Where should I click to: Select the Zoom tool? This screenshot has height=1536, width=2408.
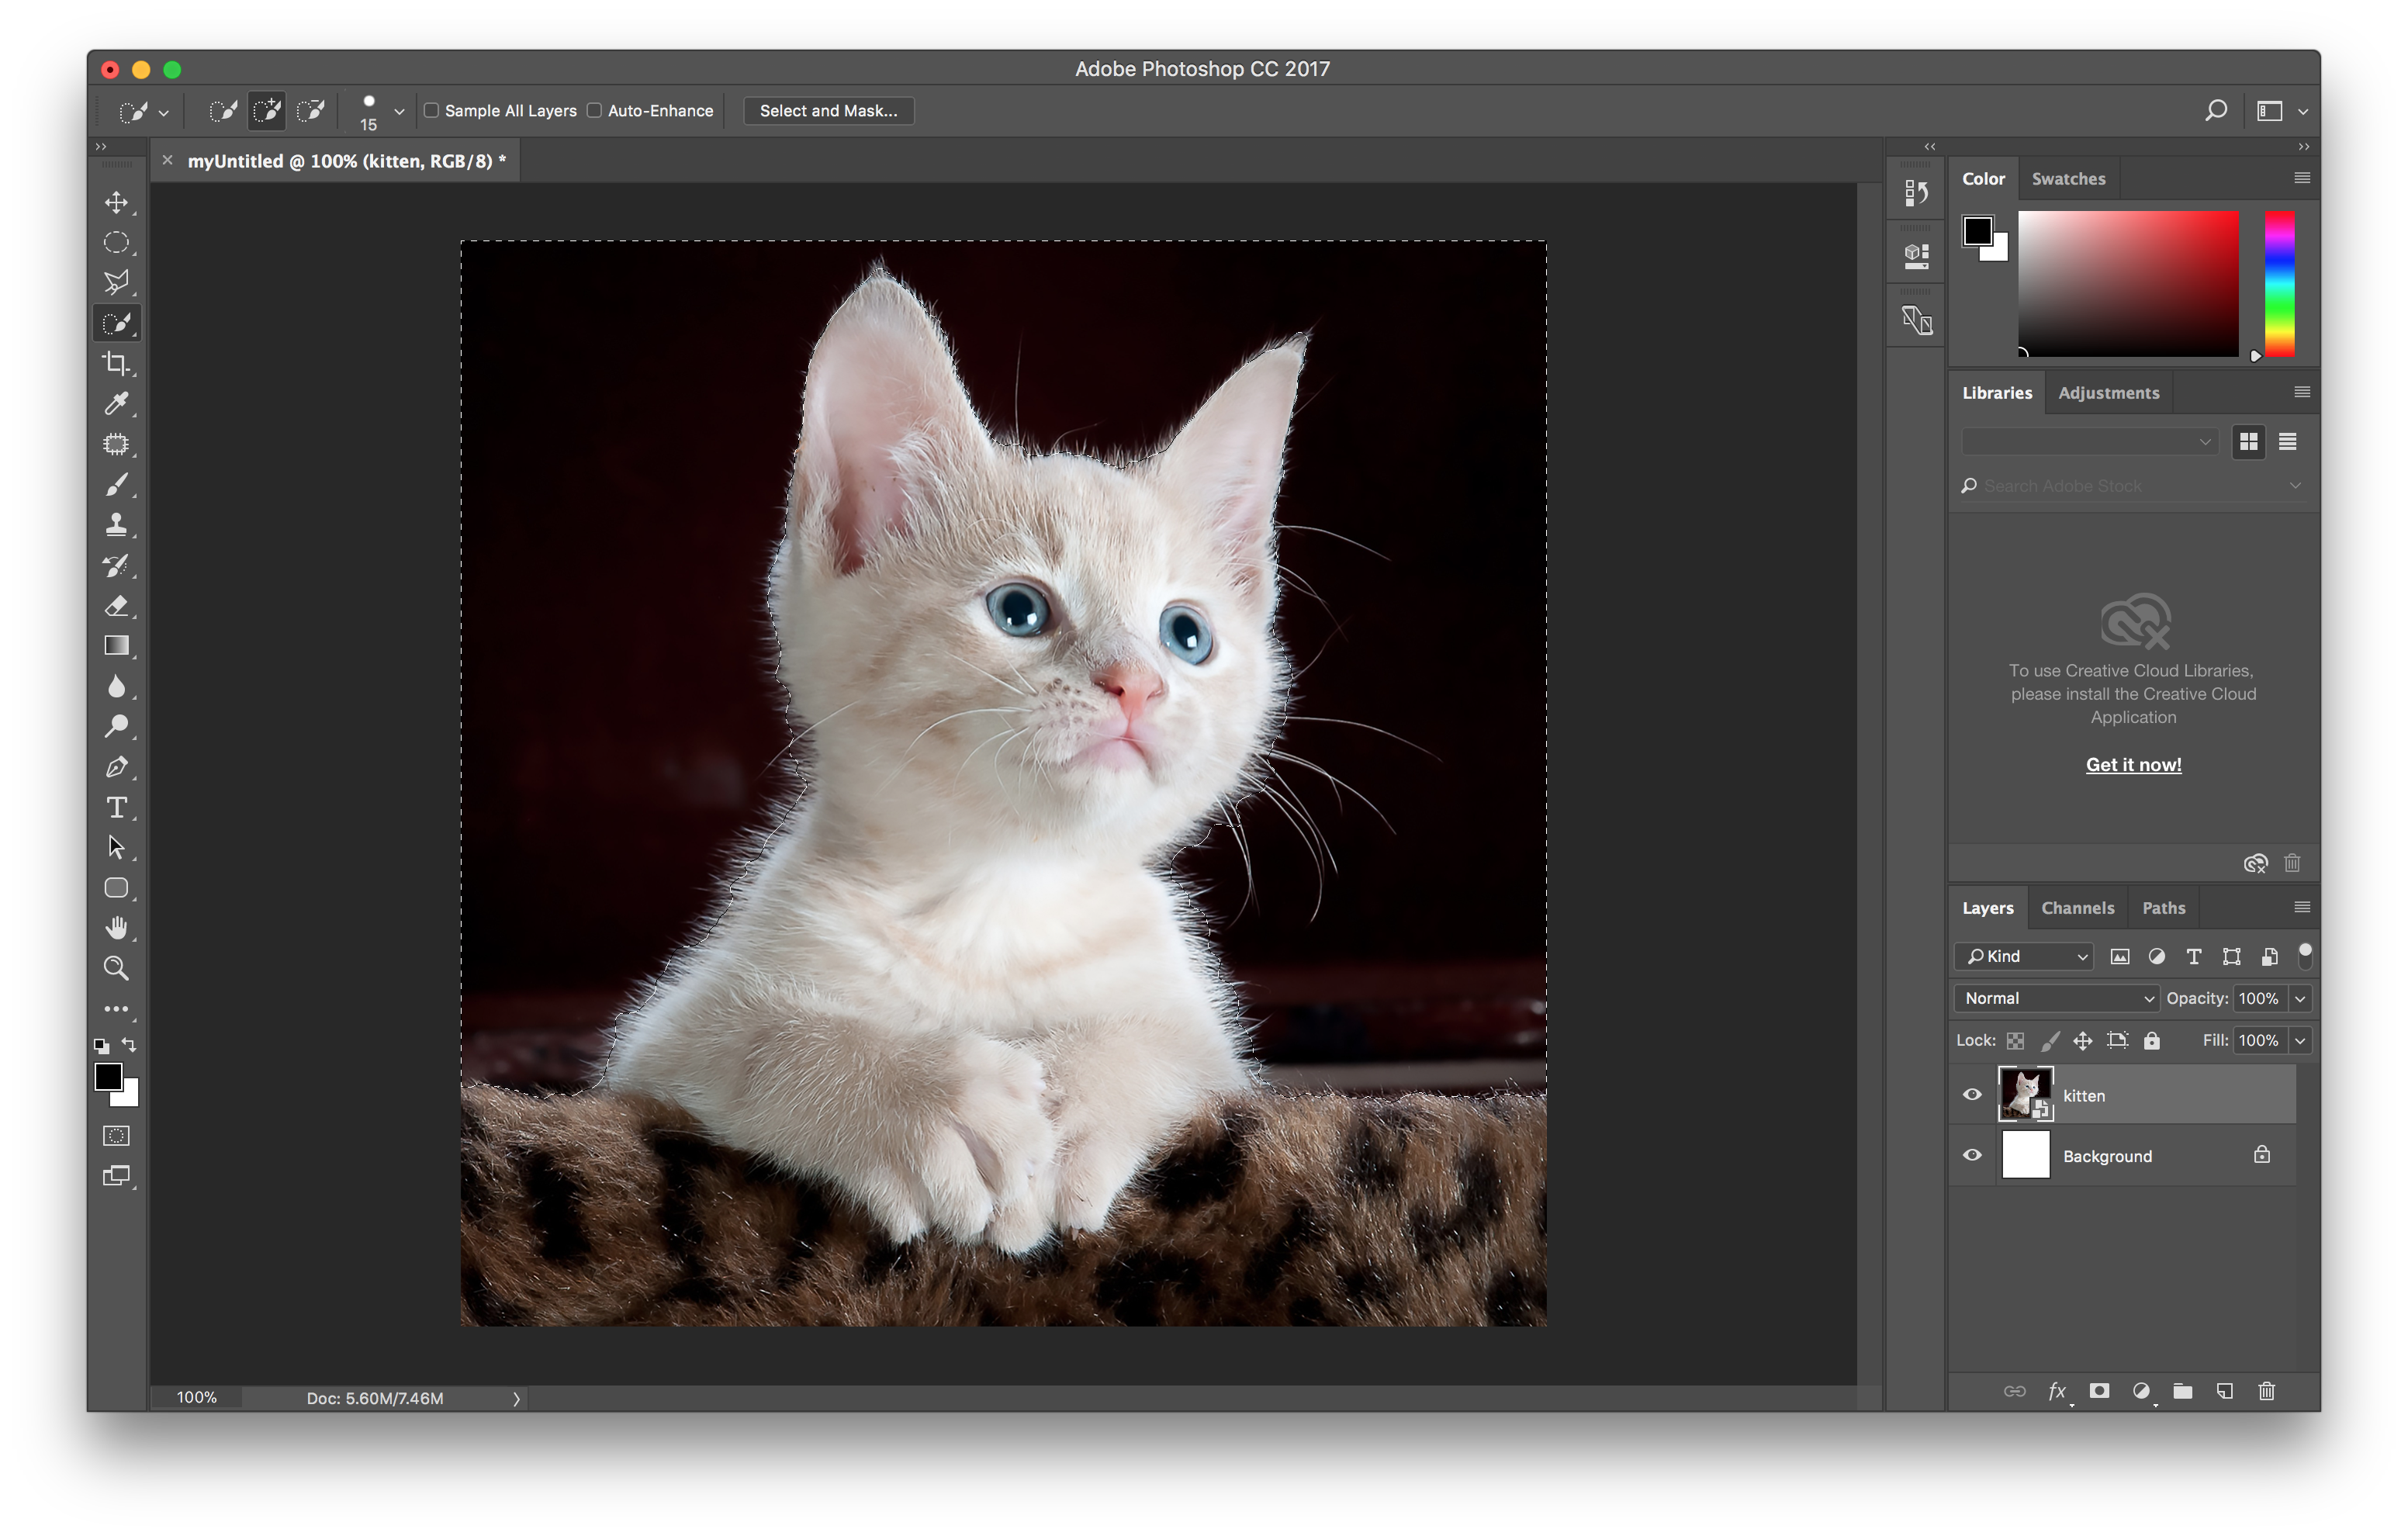pyautogui.click(x=117, y=968)
